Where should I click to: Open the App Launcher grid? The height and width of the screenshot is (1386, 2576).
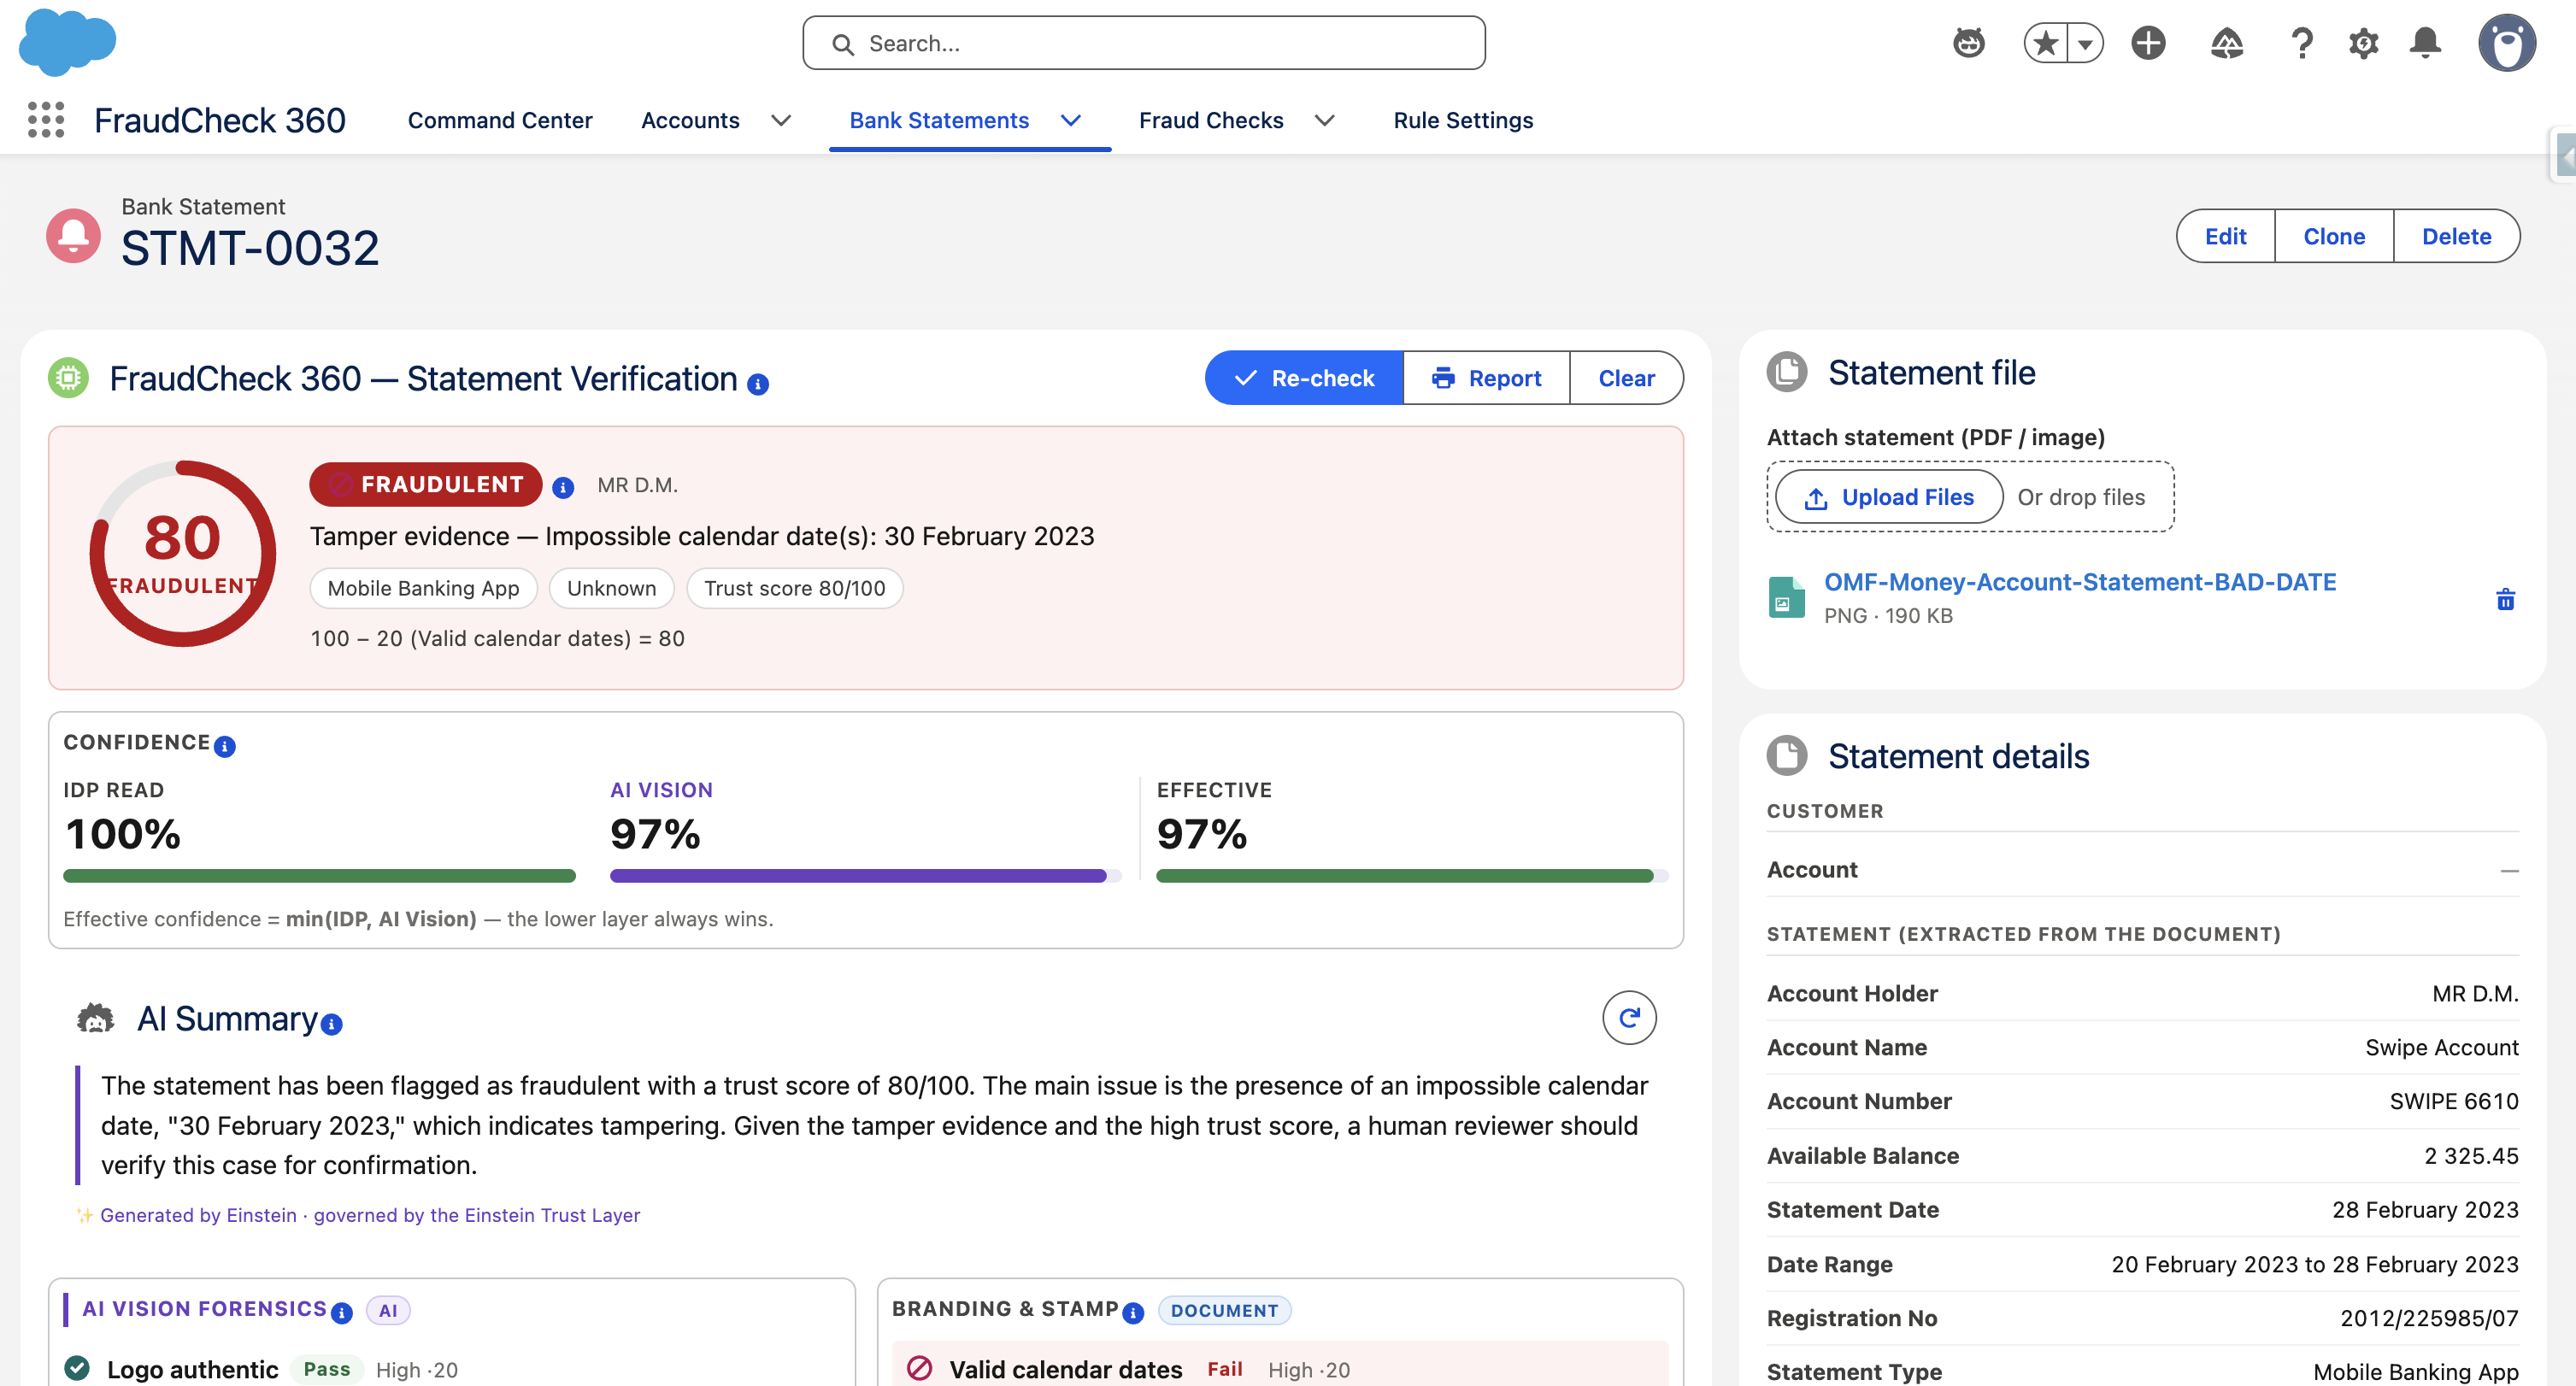pyautogui.click(x=46, y=120)
